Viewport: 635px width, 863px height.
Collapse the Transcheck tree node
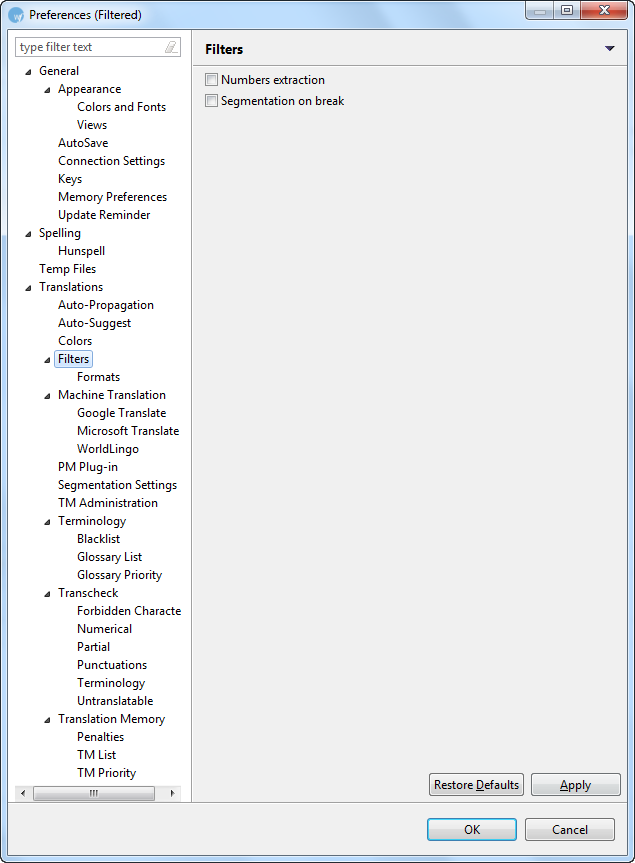tap(47, 594)
